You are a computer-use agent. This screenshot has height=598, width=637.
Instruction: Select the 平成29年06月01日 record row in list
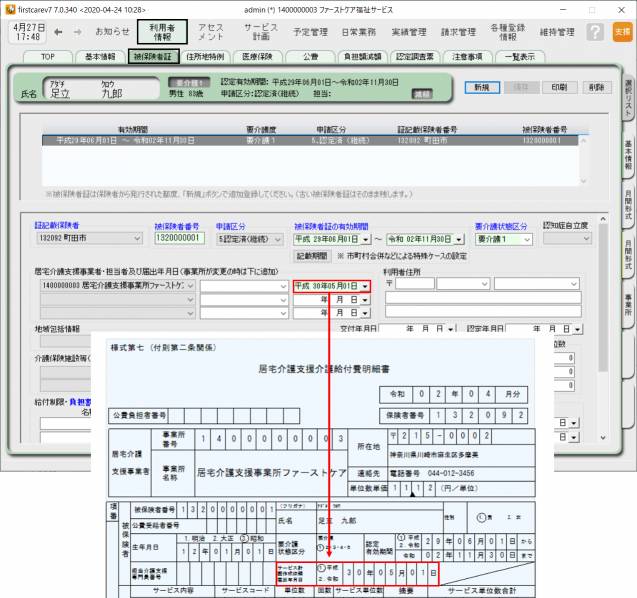tap(300, 142)
